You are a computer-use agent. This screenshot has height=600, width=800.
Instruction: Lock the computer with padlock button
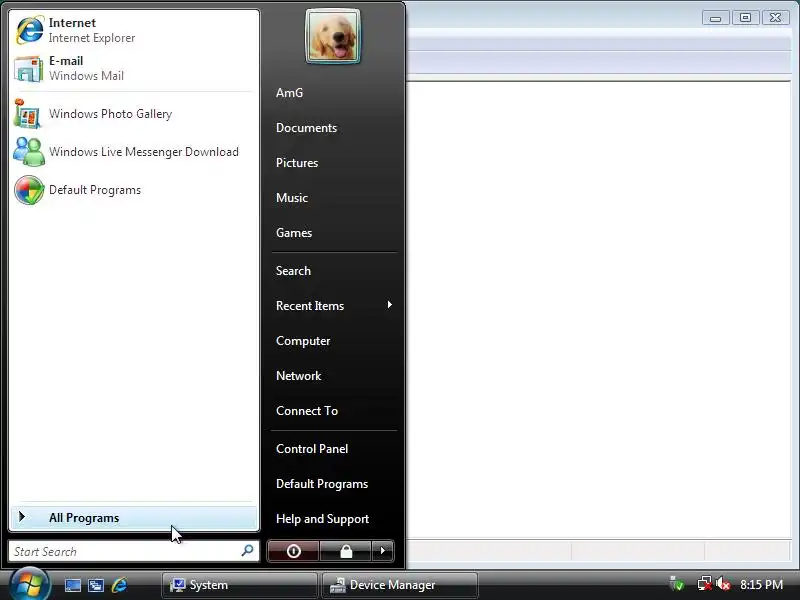point(346,551)
